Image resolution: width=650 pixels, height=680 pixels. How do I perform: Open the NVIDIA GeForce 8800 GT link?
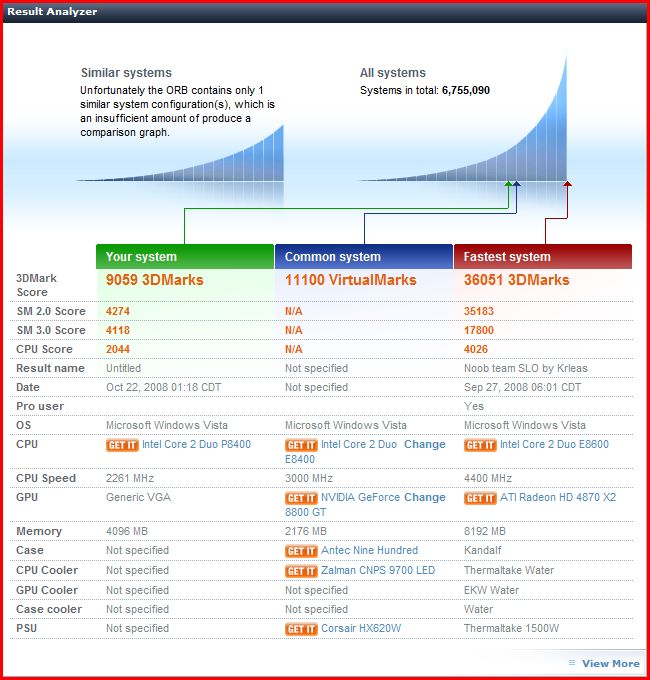[343, 504]
